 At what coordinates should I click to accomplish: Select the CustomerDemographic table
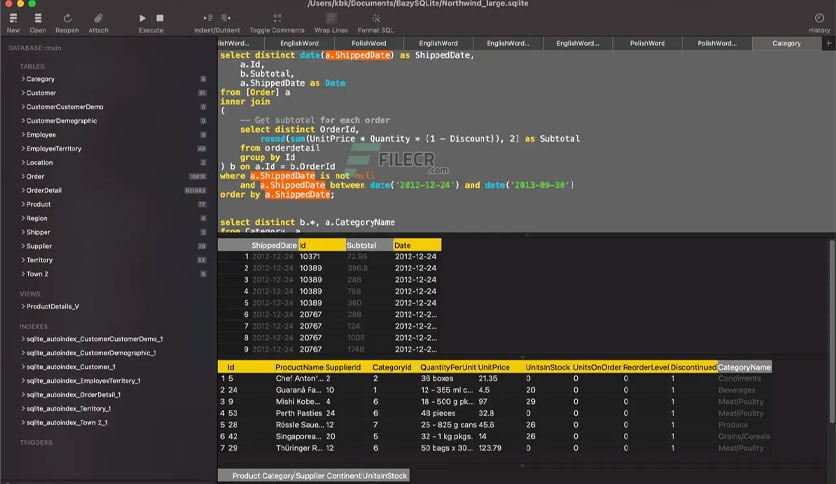click(x=62, y=120)
